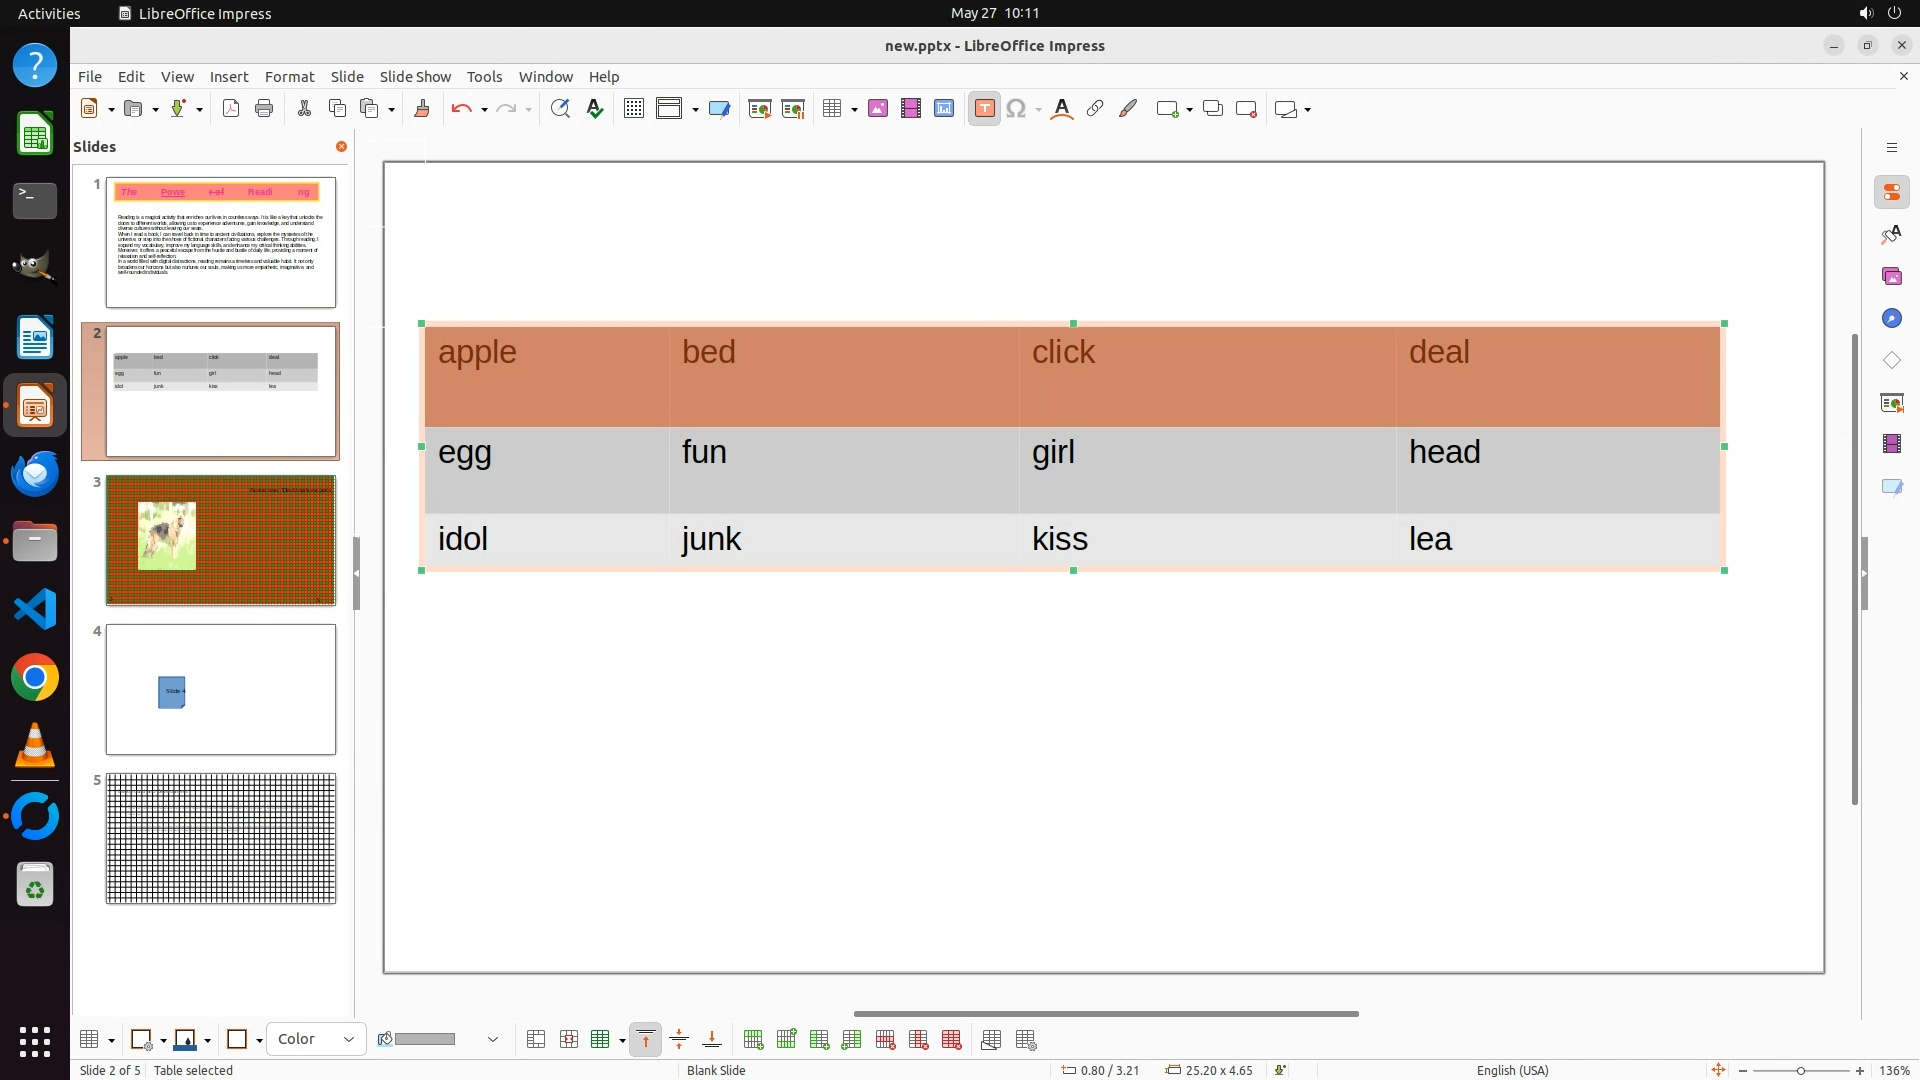Viewport: 1920px width, 1080px height.
Task: Click the Start from First Slide icon
Action: [760, 109]
